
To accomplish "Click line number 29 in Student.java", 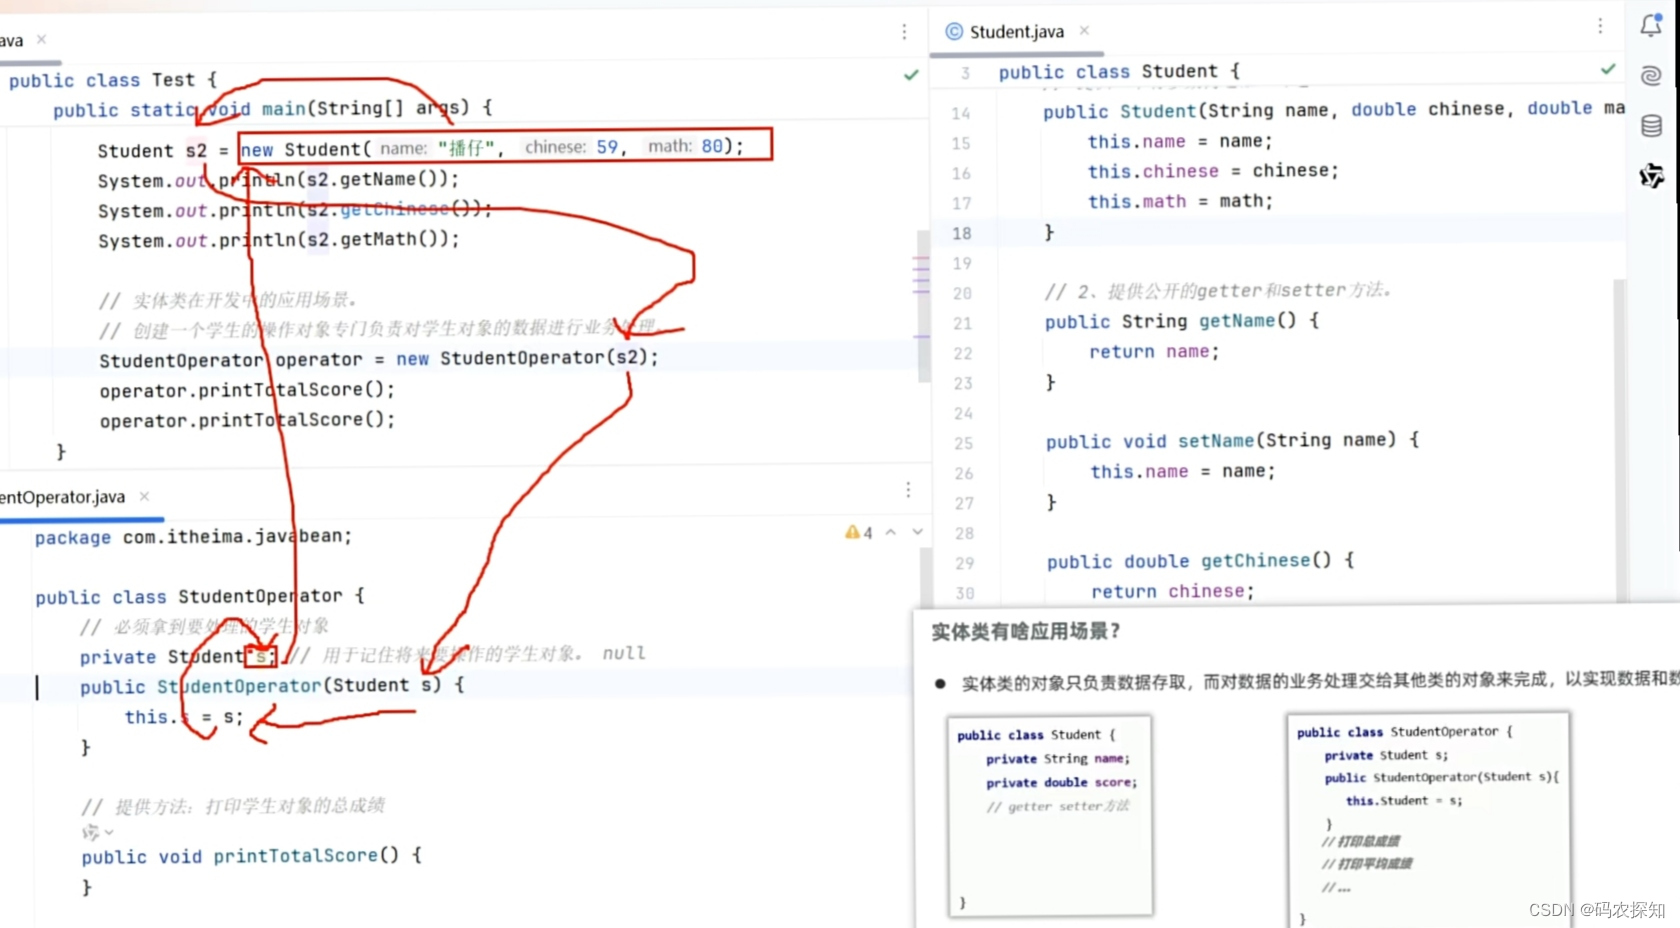I will tap(964, 563).
